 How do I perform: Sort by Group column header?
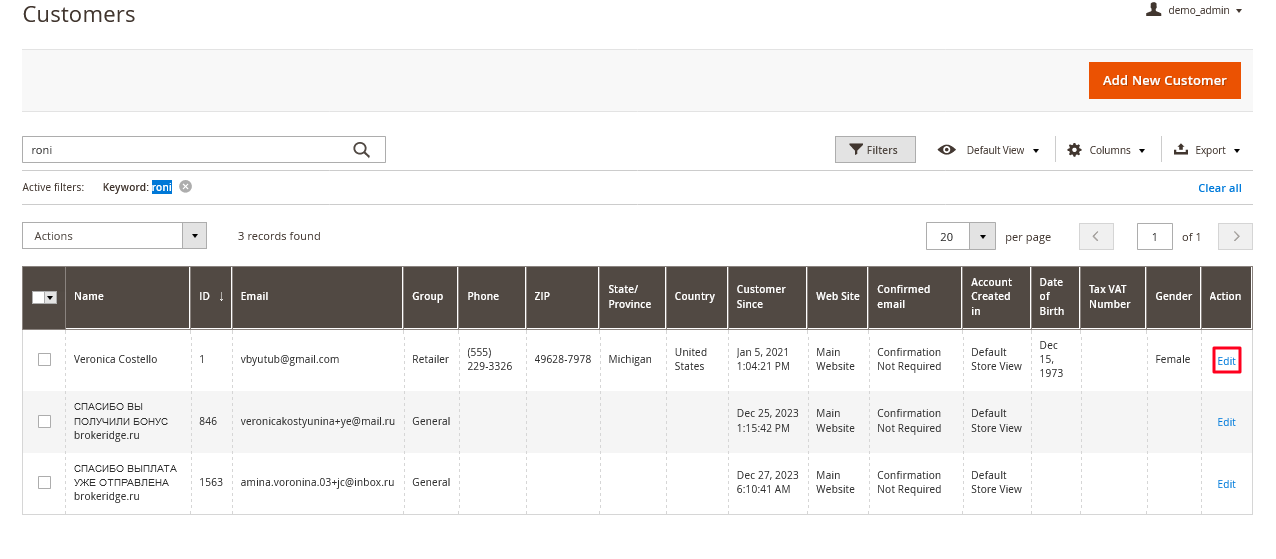click(x=430, y=297)
